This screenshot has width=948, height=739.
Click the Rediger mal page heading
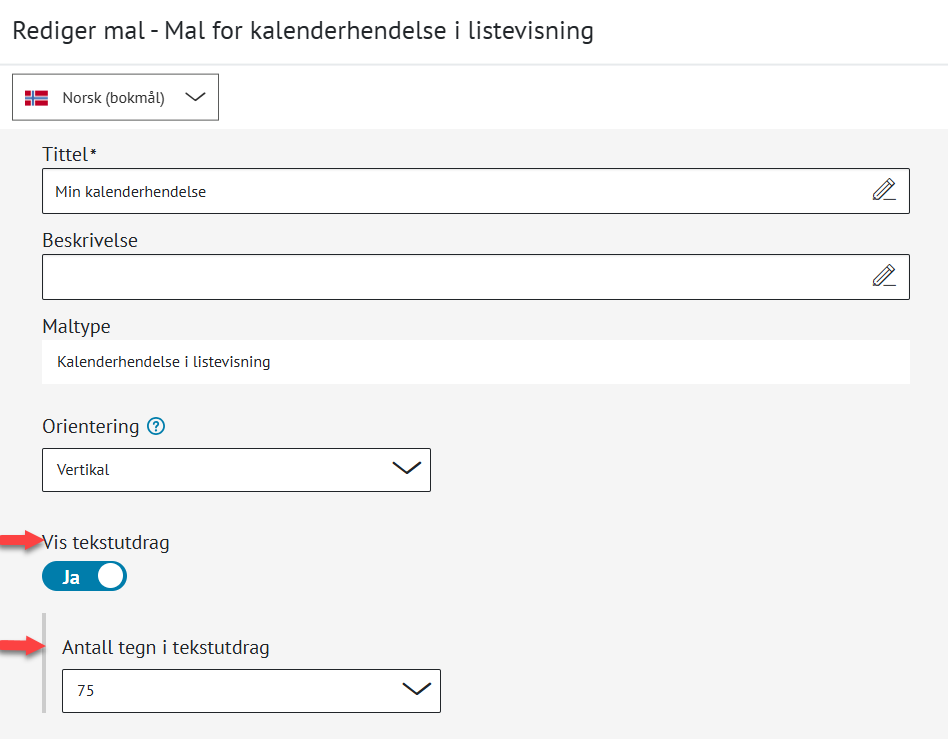click(302, 31)
